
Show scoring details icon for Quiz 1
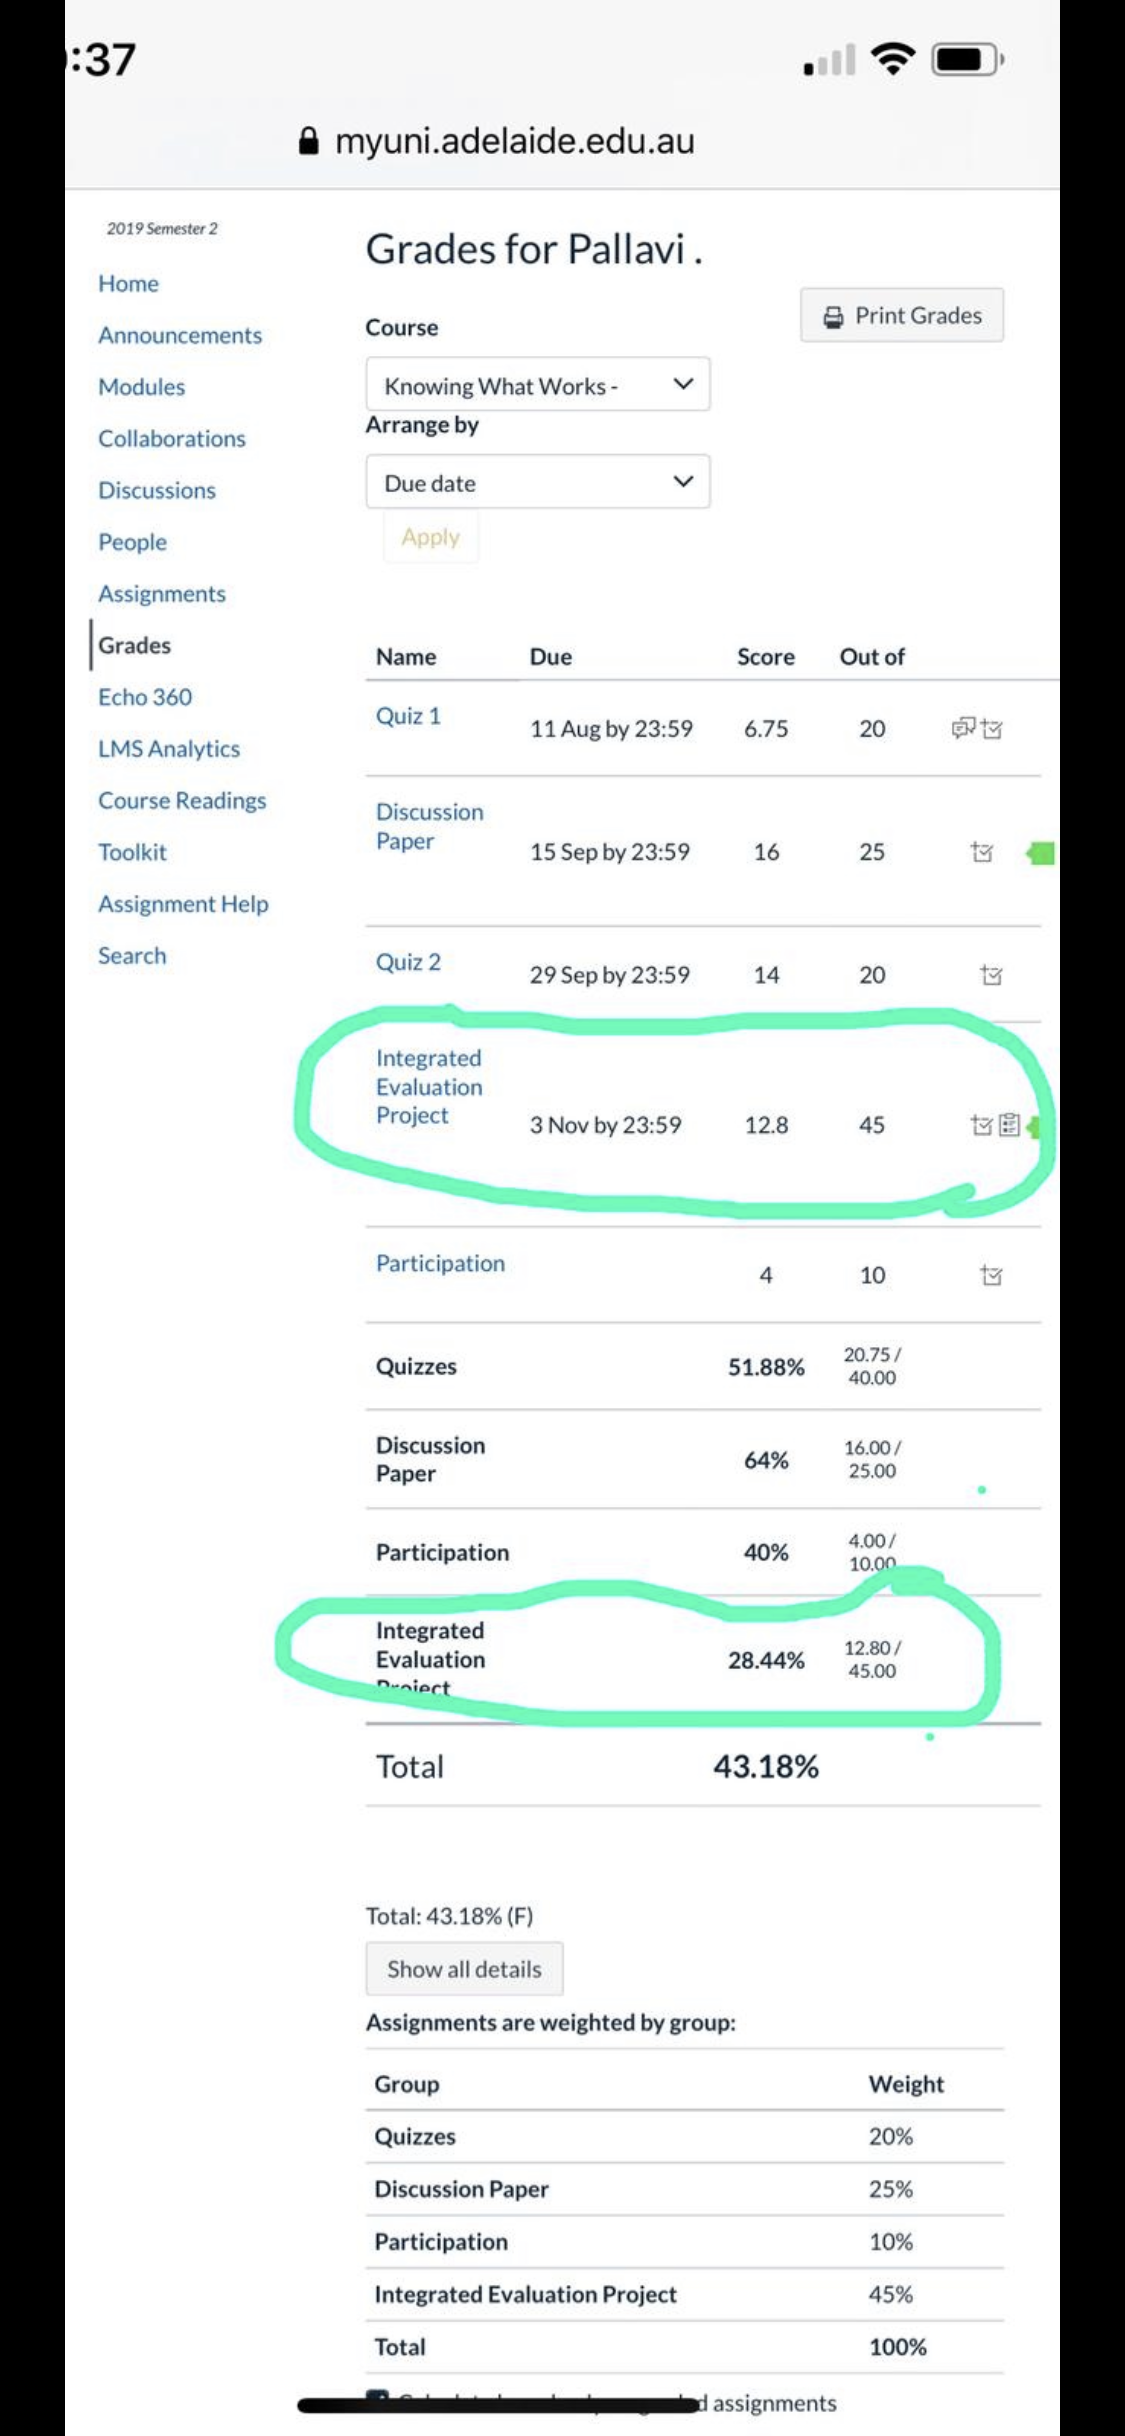click(x=992, y=729)
